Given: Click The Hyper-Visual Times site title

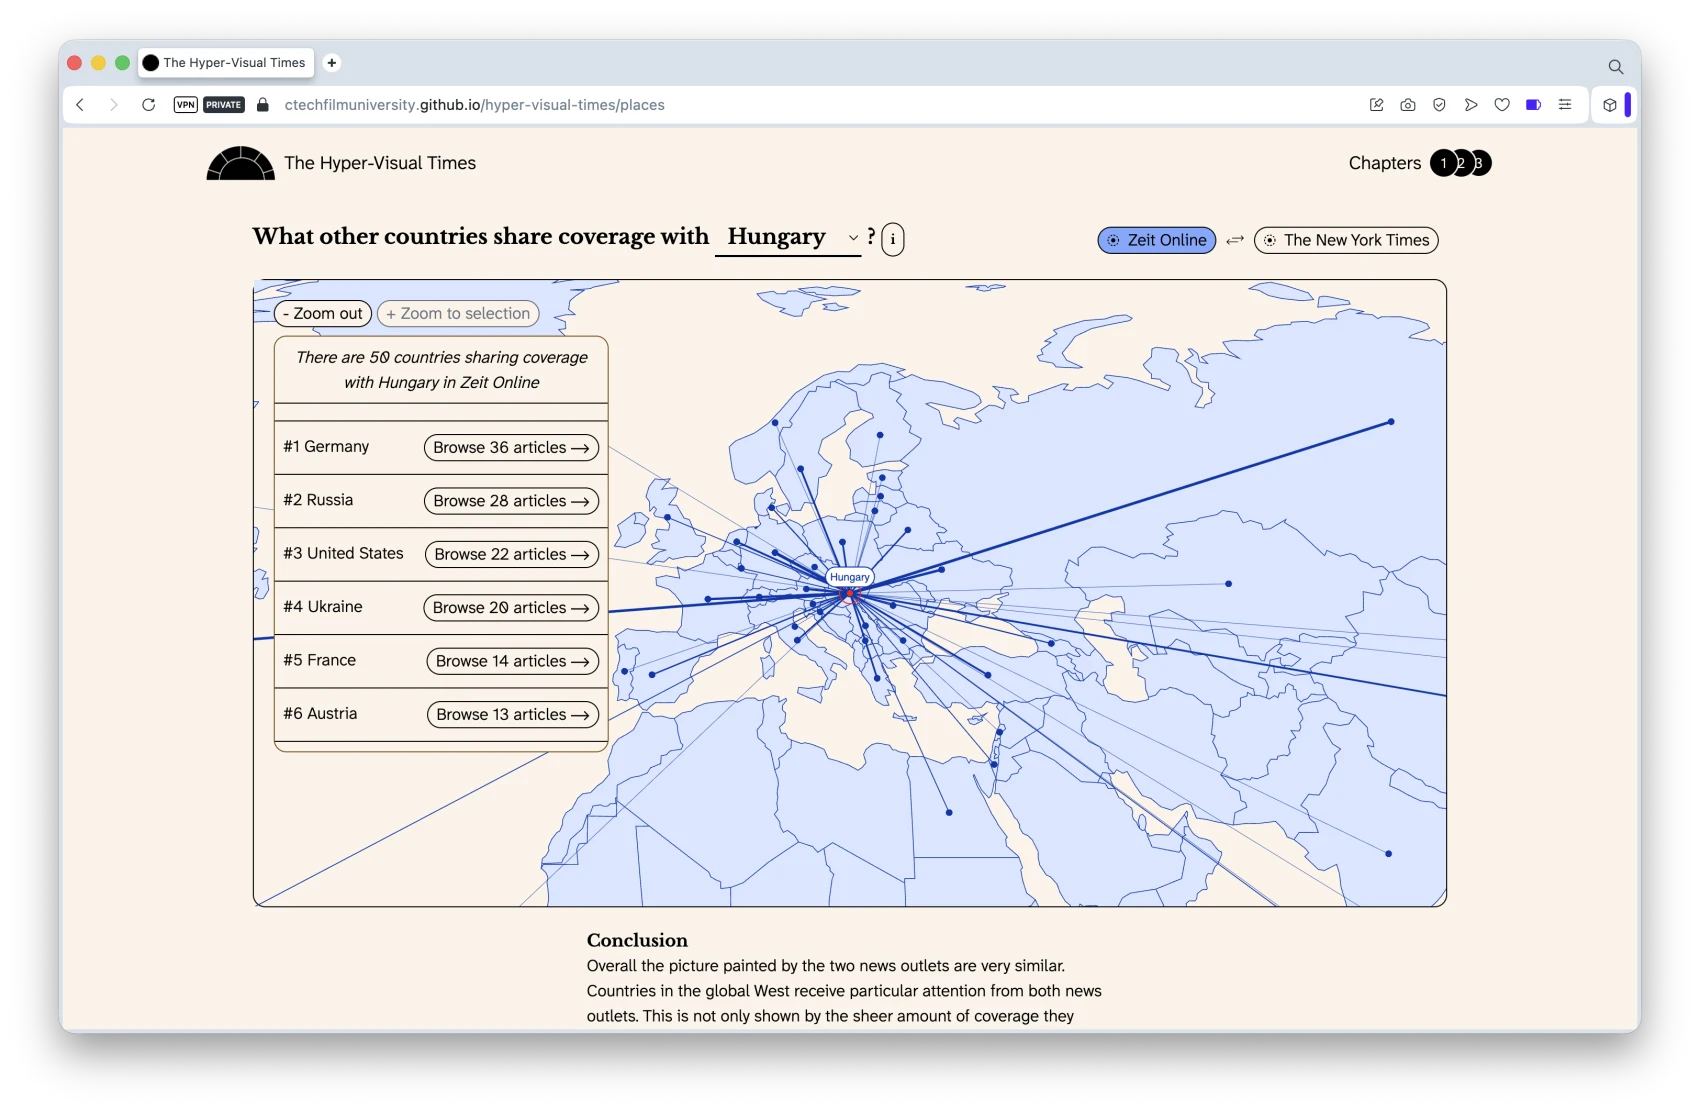Looking at the screenshot, I should (x=380, y=163).
